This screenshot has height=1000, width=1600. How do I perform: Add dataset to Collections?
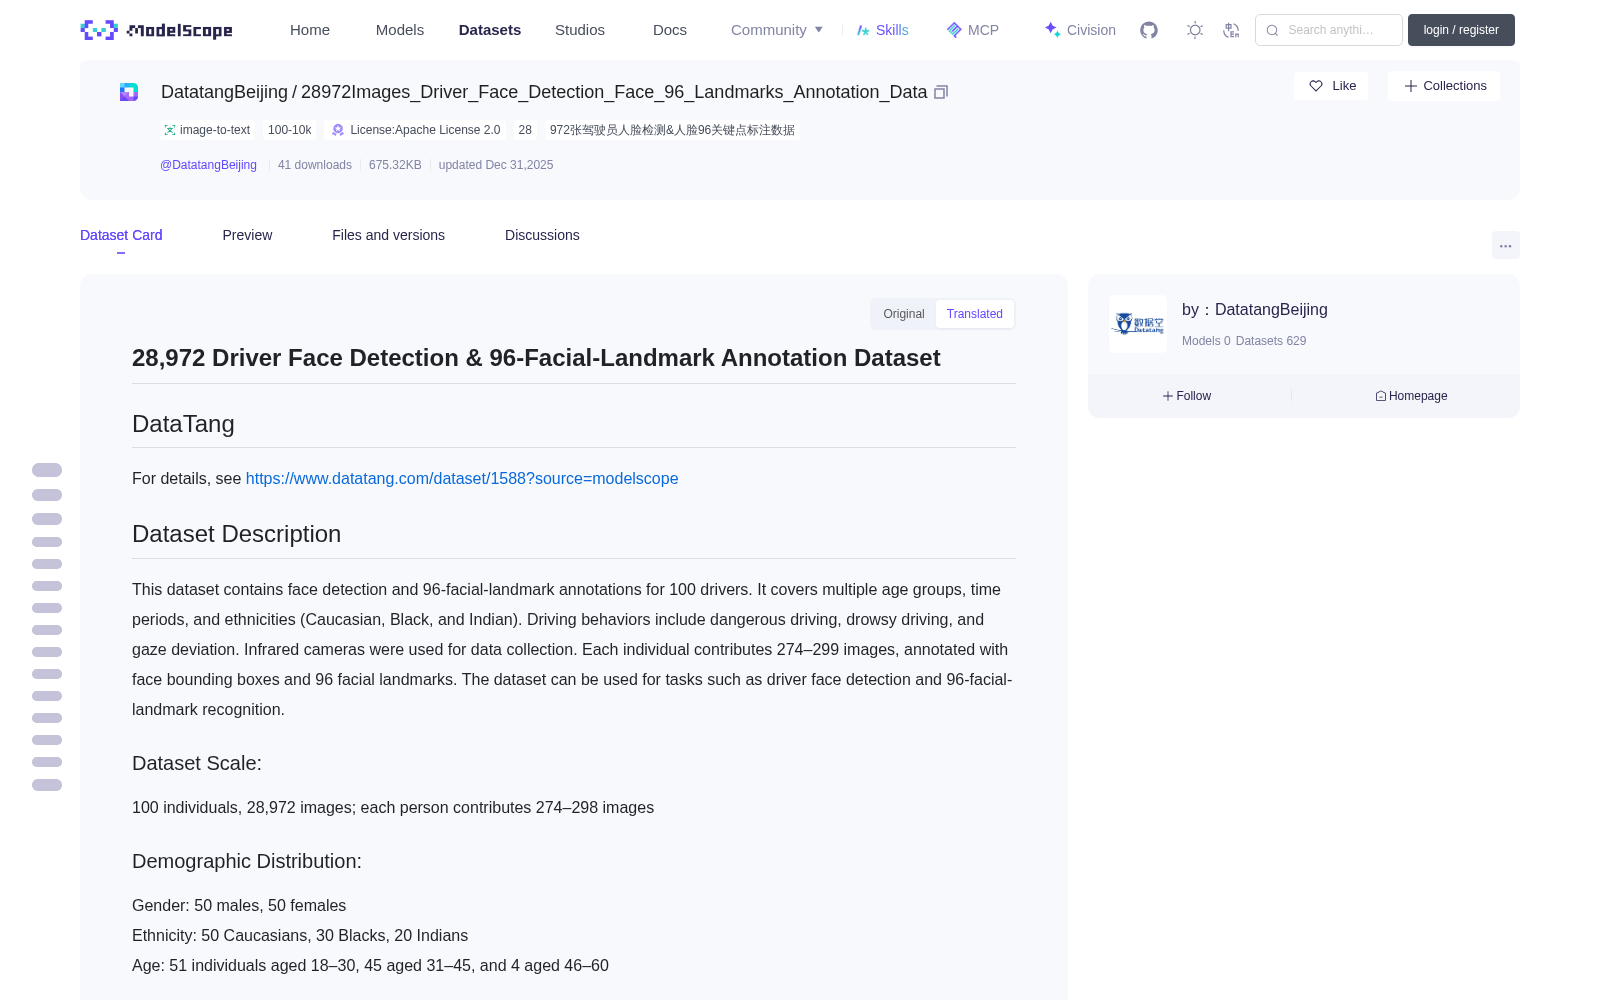(x=1444, y=86)
